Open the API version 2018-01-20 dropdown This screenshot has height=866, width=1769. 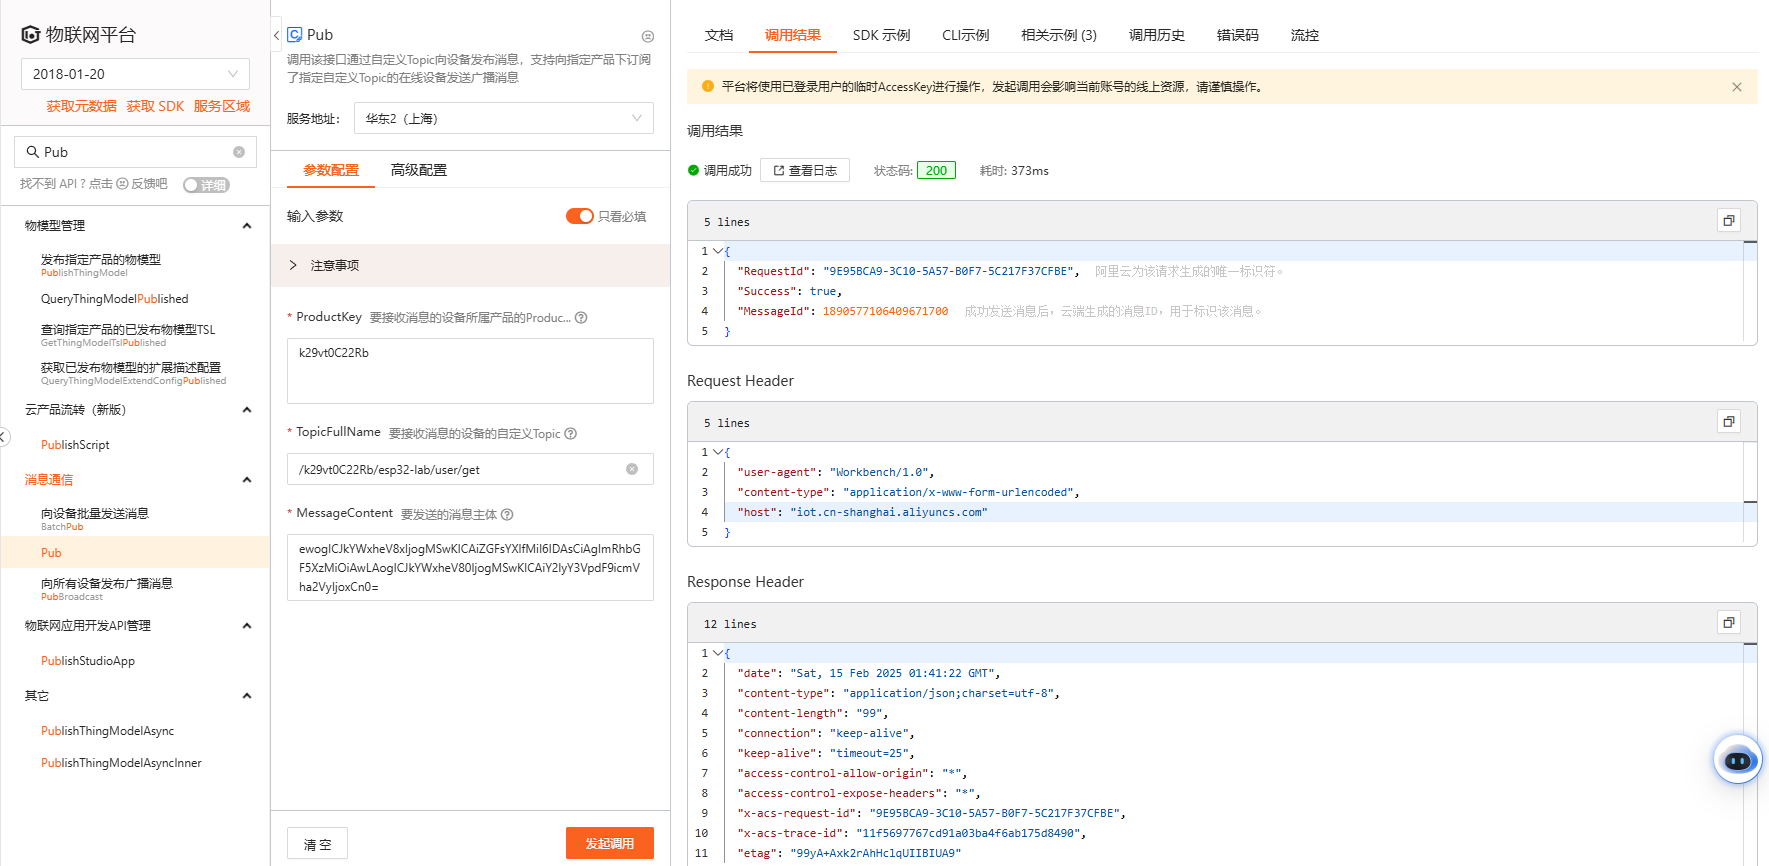tap(135, 74)
